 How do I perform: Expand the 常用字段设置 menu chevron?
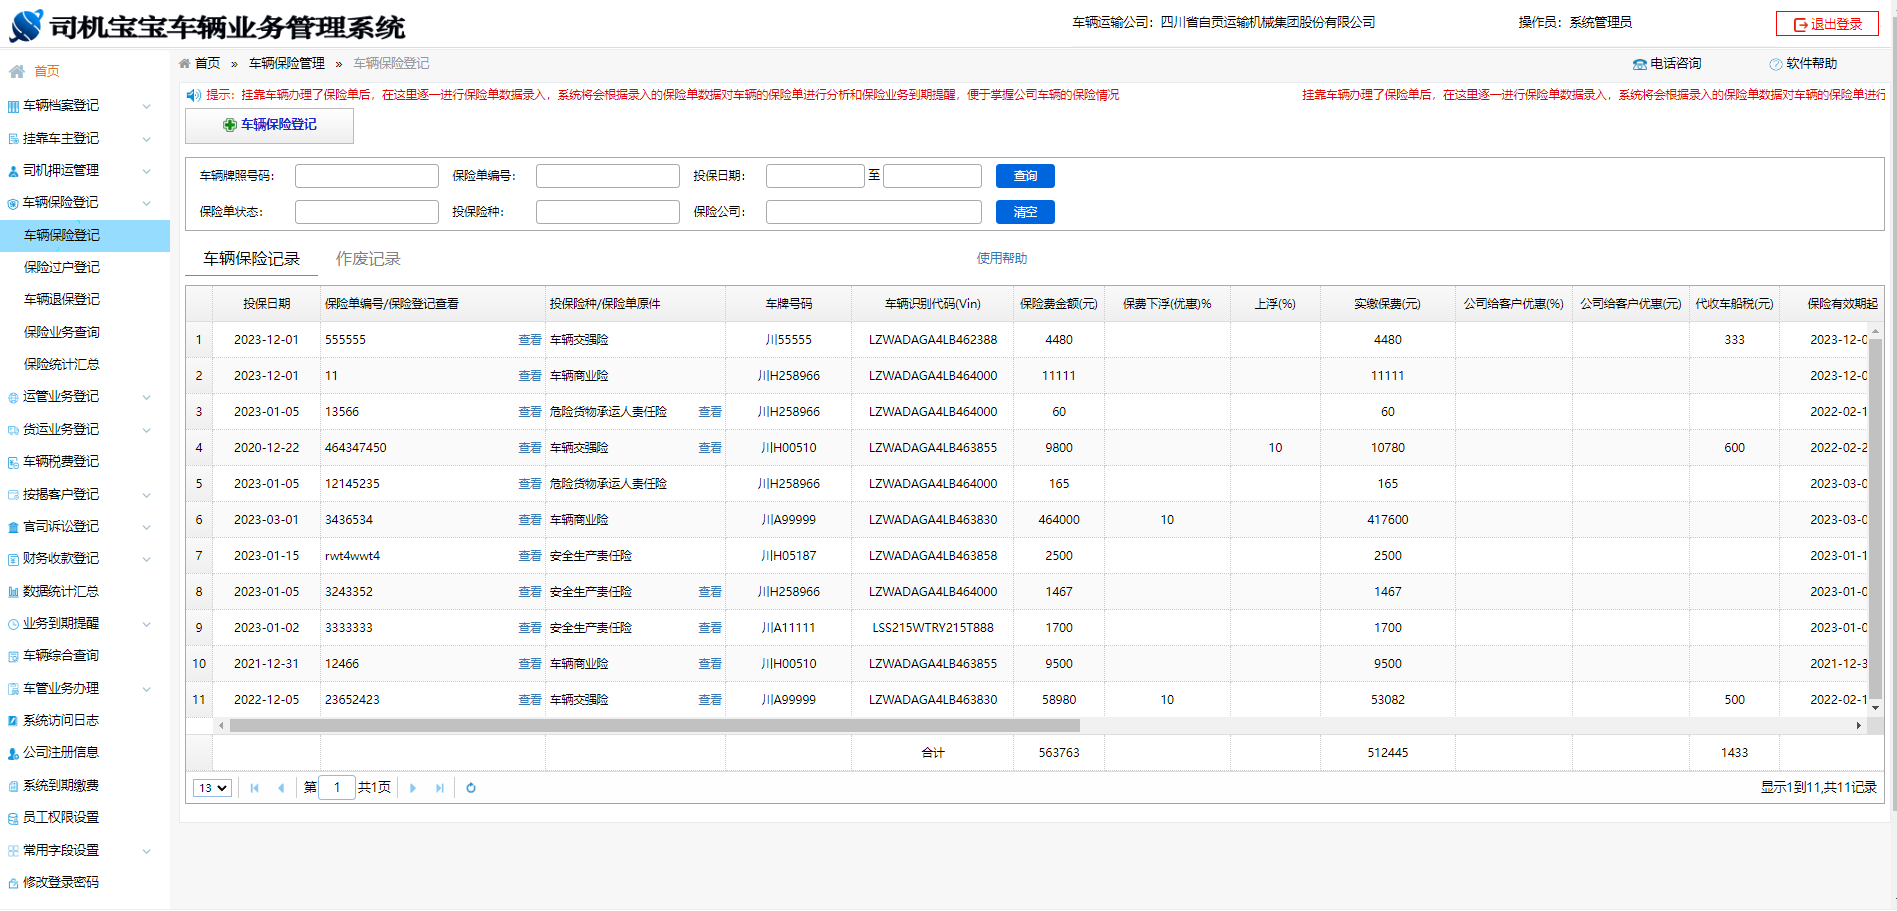pos(147,851)
